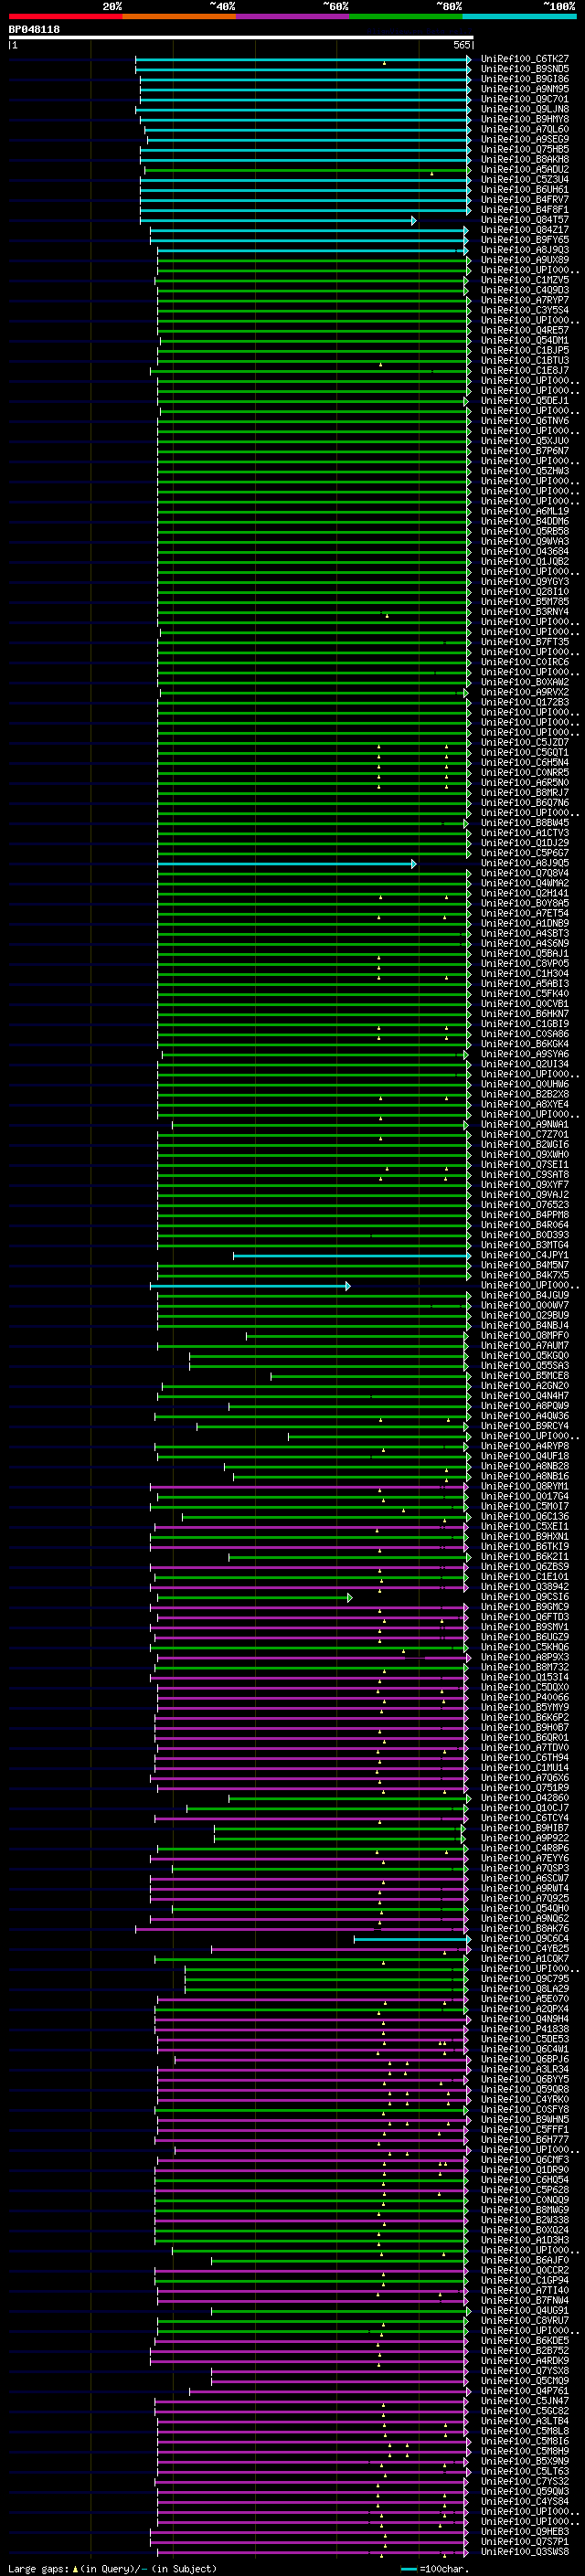Select label UniRef100_C4JPY1
The width and height of the screenshot is (585, 2576).
coord(524,1255)
